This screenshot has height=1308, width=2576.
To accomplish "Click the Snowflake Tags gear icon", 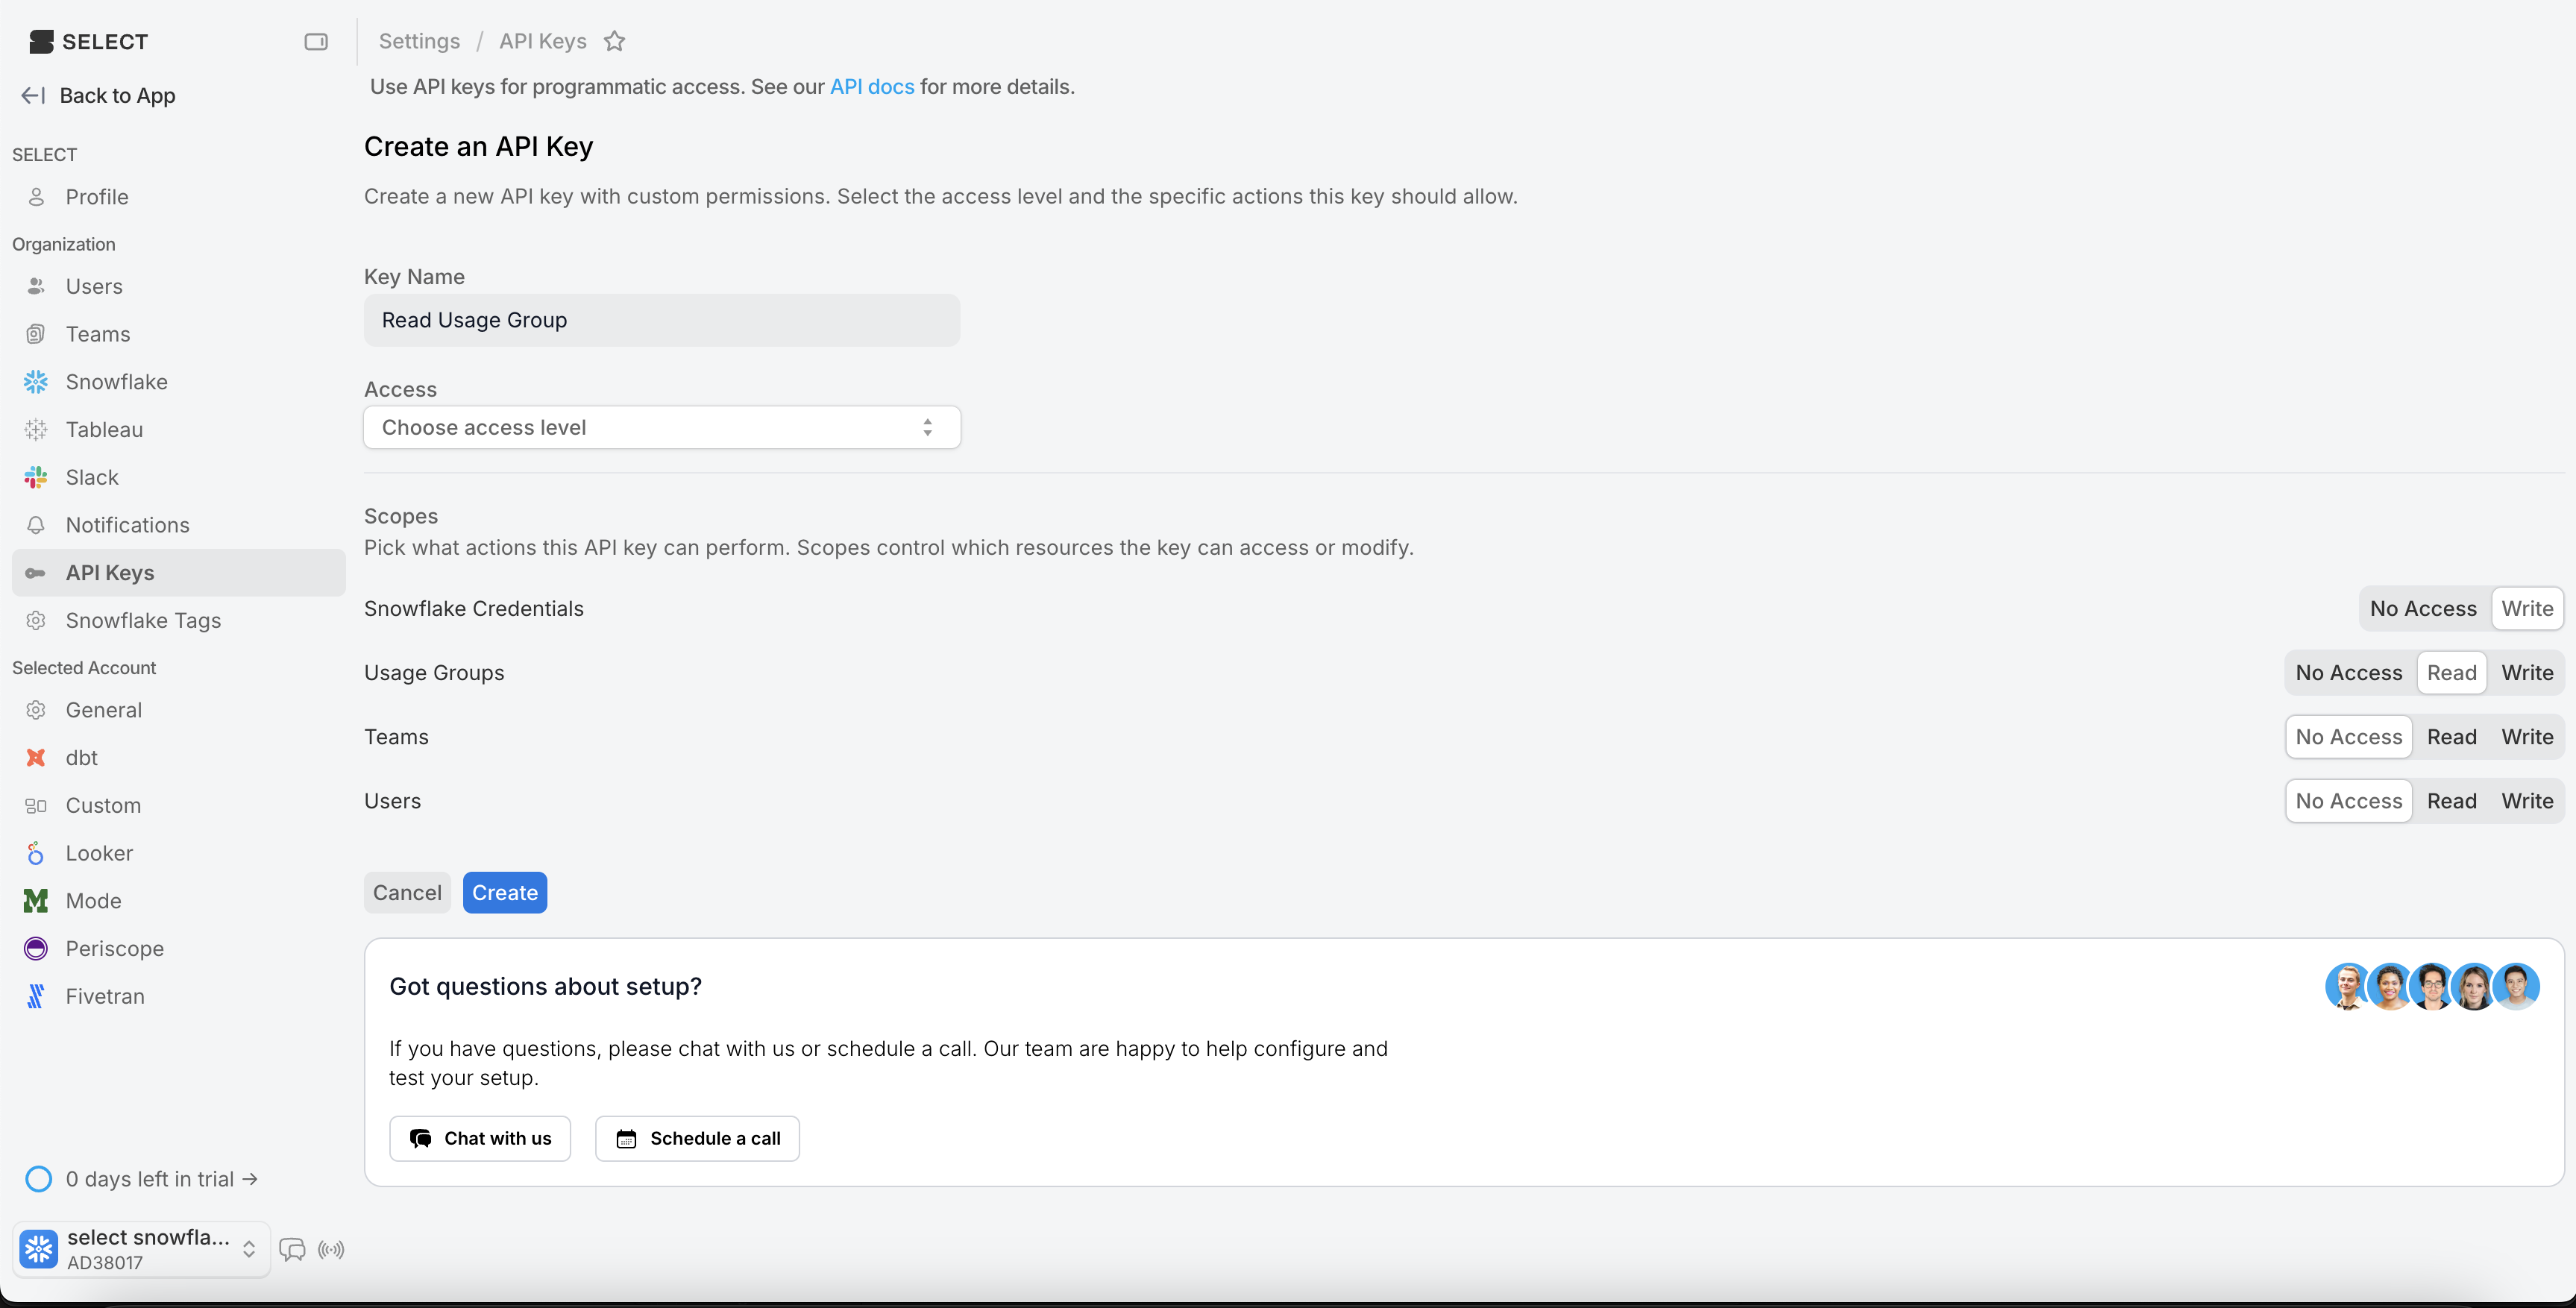I will (36, 620).
